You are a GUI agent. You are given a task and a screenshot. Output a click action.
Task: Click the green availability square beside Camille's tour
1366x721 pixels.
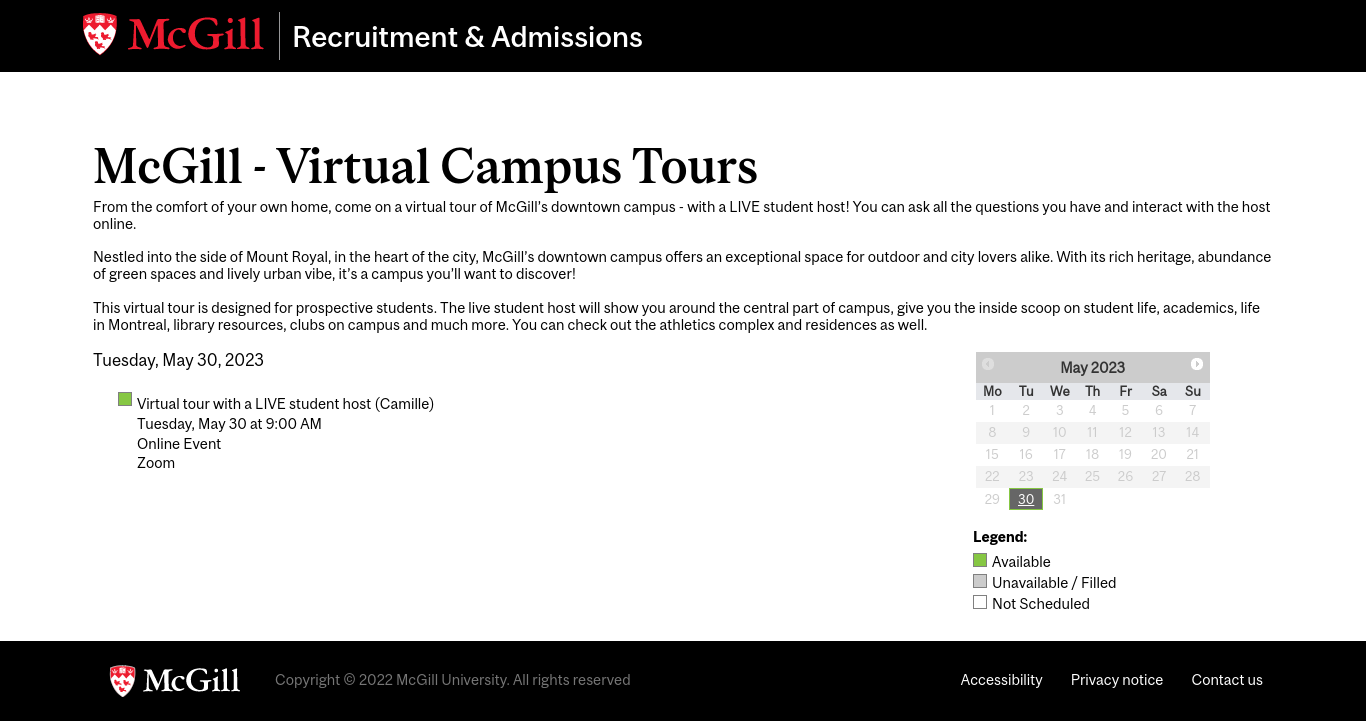125,399
